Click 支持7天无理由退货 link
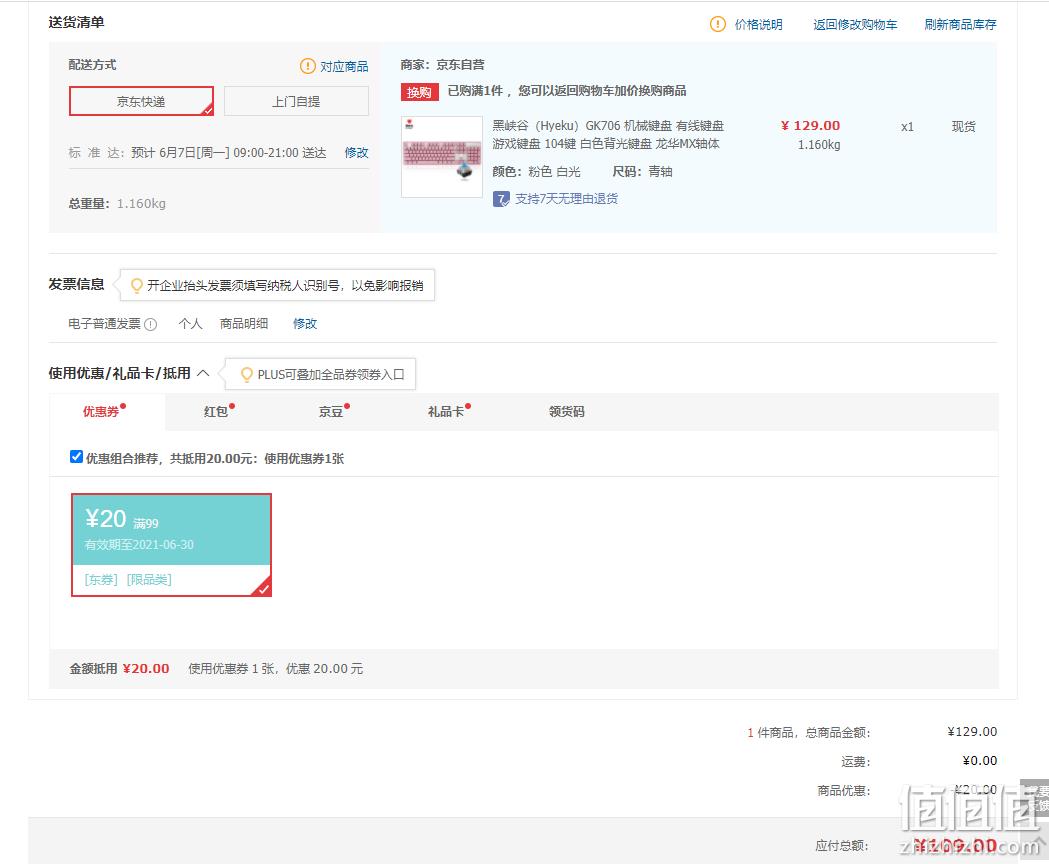1049x864 pixels. [x=567, y=199]
